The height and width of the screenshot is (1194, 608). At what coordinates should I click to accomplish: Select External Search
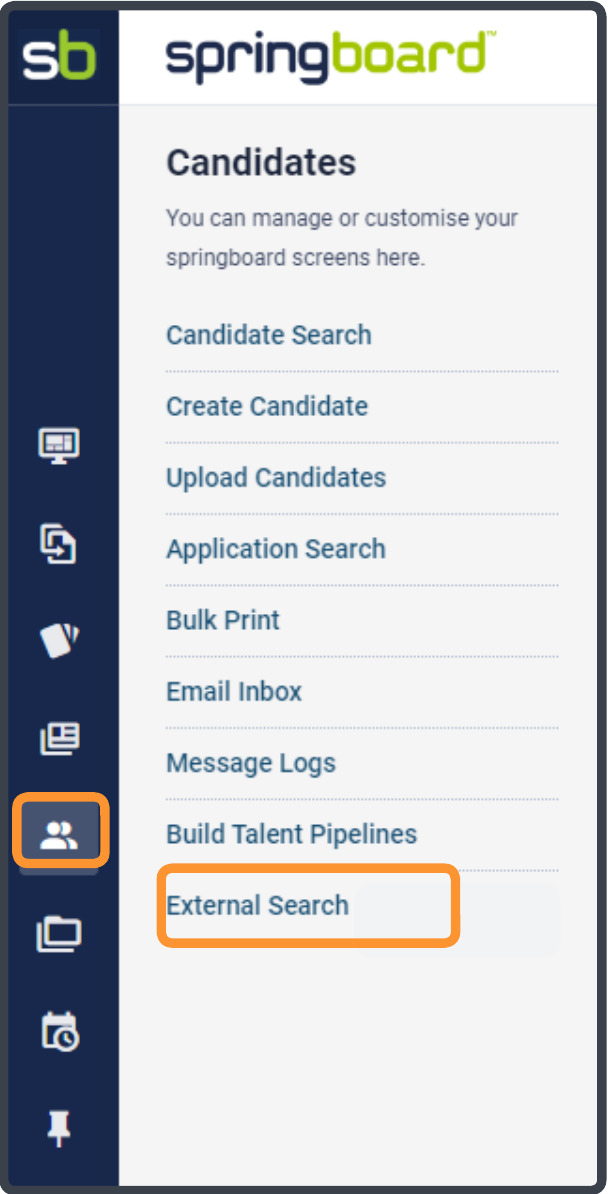[x=258, y=905]
